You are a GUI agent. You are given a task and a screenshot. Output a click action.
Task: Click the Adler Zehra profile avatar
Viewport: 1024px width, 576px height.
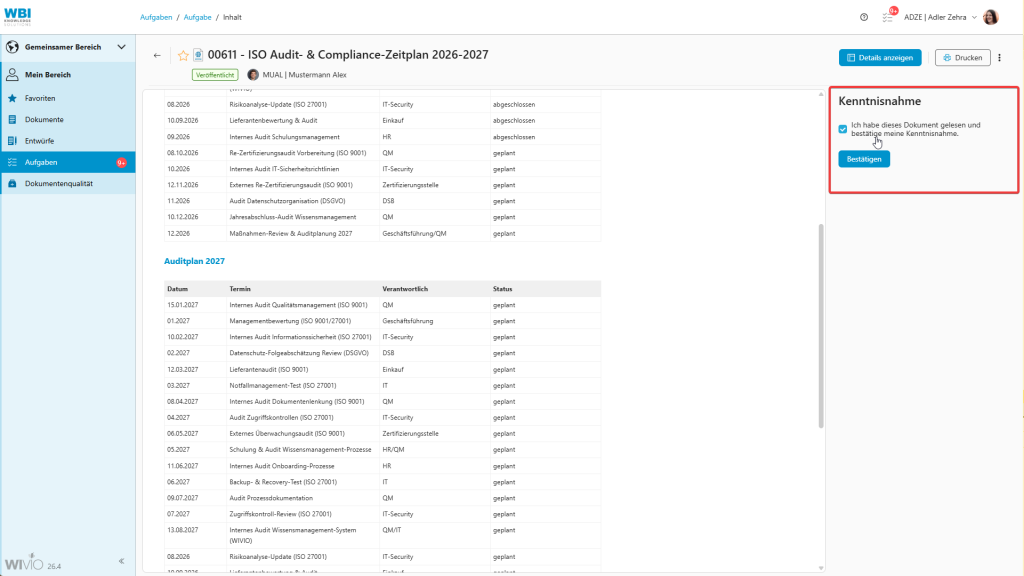point(991,17)
